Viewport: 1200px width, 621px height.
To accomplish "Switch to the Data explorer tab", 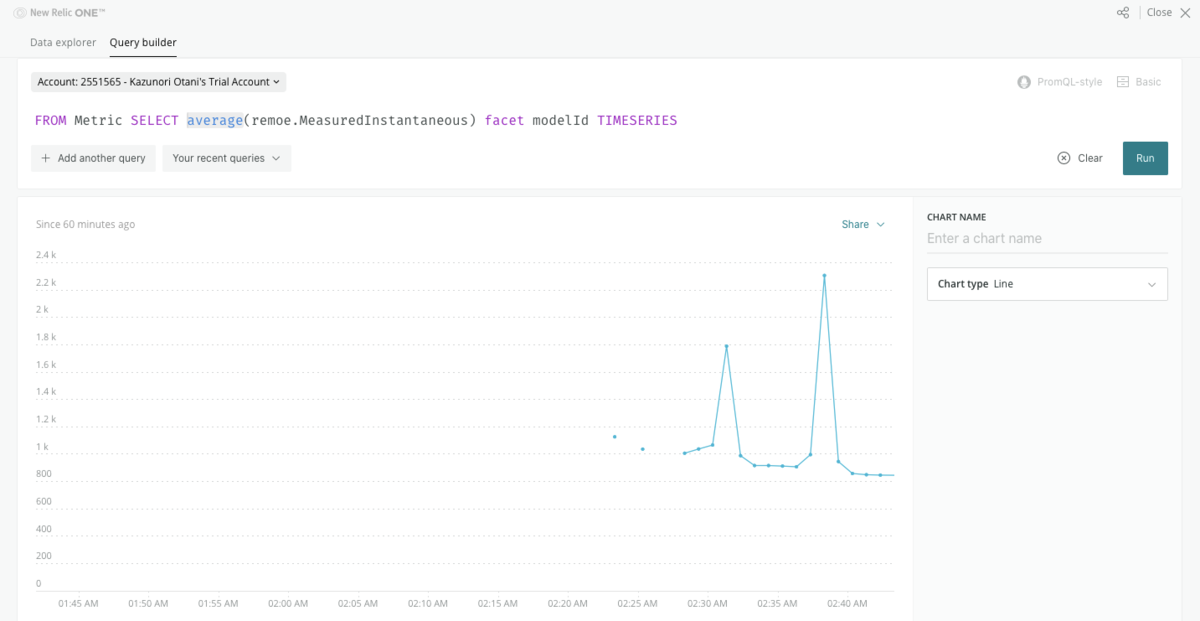I will (63, 42).
